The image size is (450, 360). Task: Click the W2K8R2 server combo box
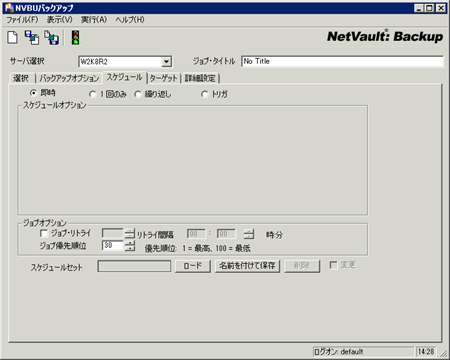pos(125,61)
